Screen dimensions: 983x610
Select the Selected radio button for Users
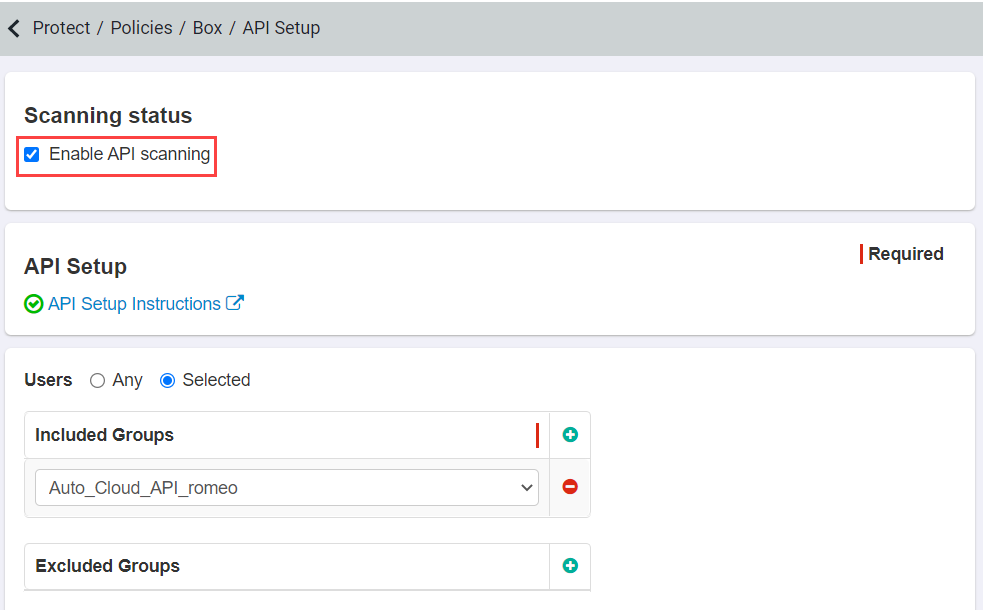pyautogui.click(x=166, y=380)
